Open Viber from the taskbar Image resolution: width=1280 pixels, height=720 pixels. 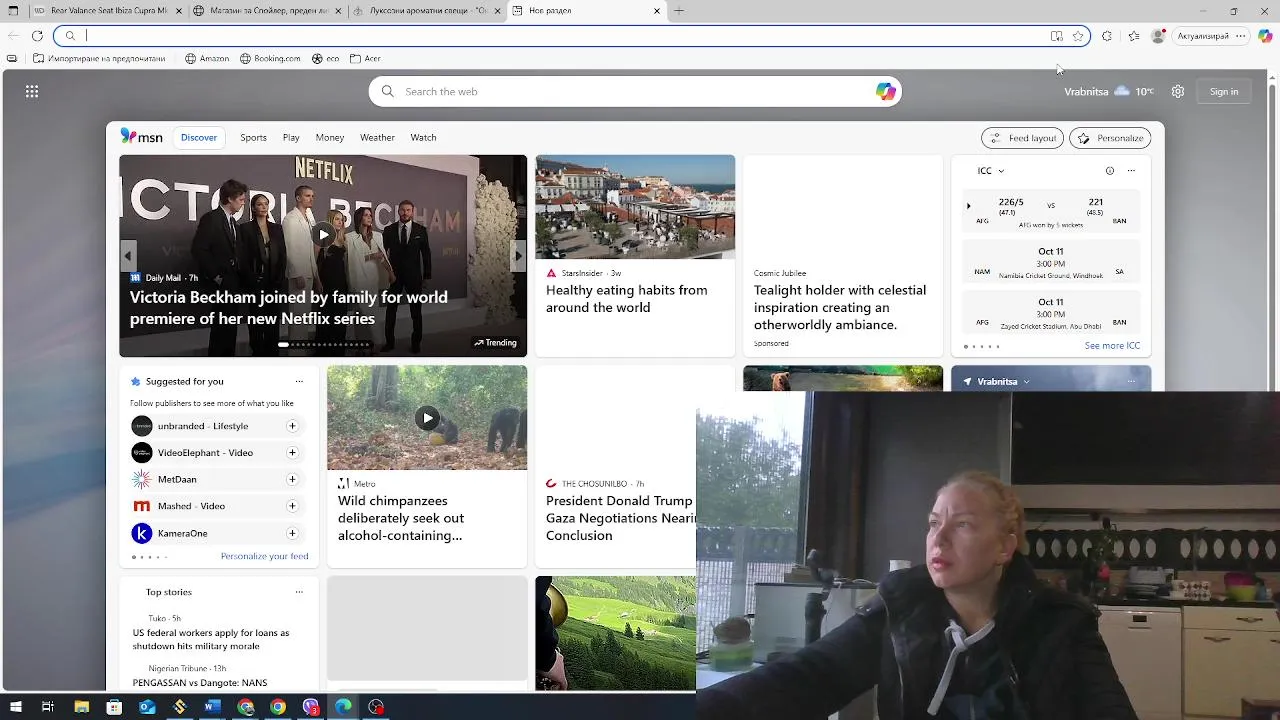[311, 707]
